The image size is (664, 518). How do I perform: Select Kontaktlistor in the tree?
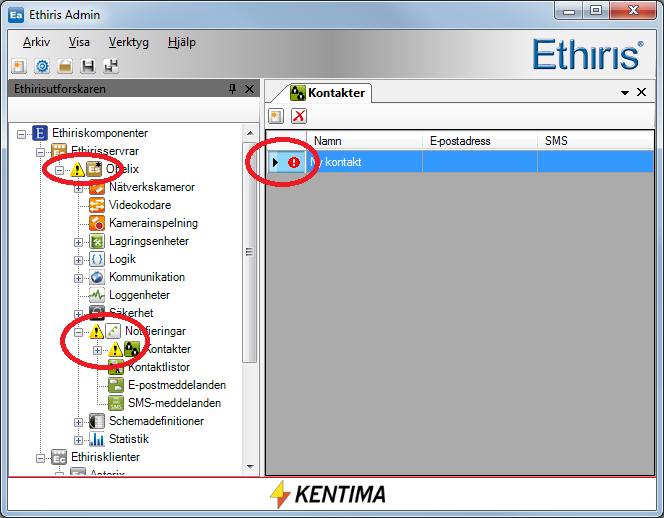(x=159, y=367)
